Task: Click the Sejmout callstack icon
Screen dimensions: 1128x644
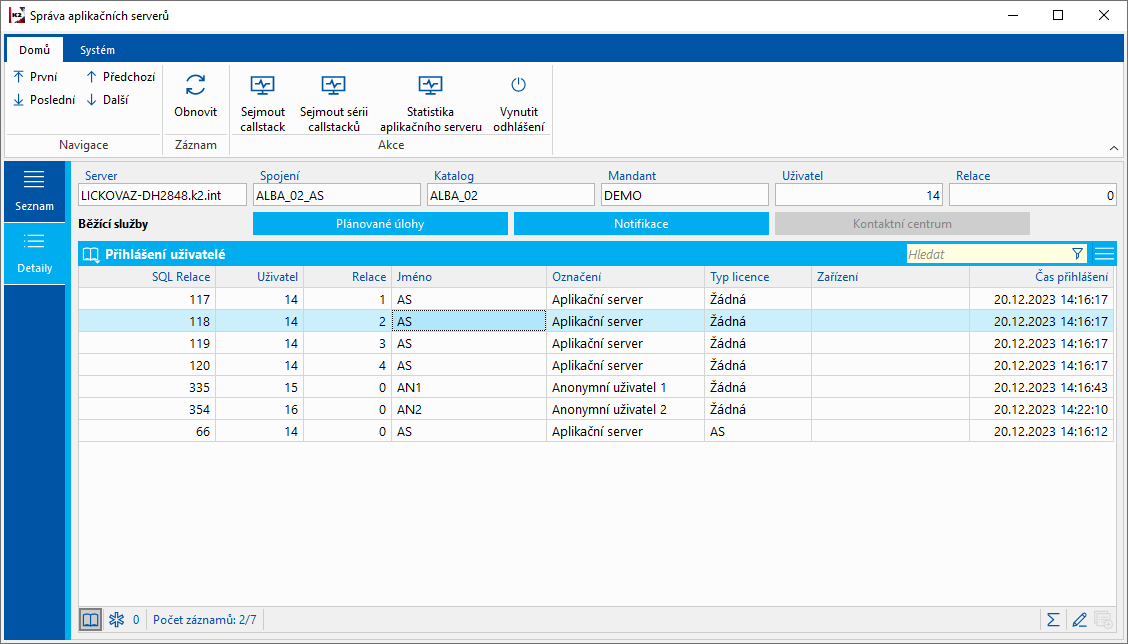Action: coord(263,86)
